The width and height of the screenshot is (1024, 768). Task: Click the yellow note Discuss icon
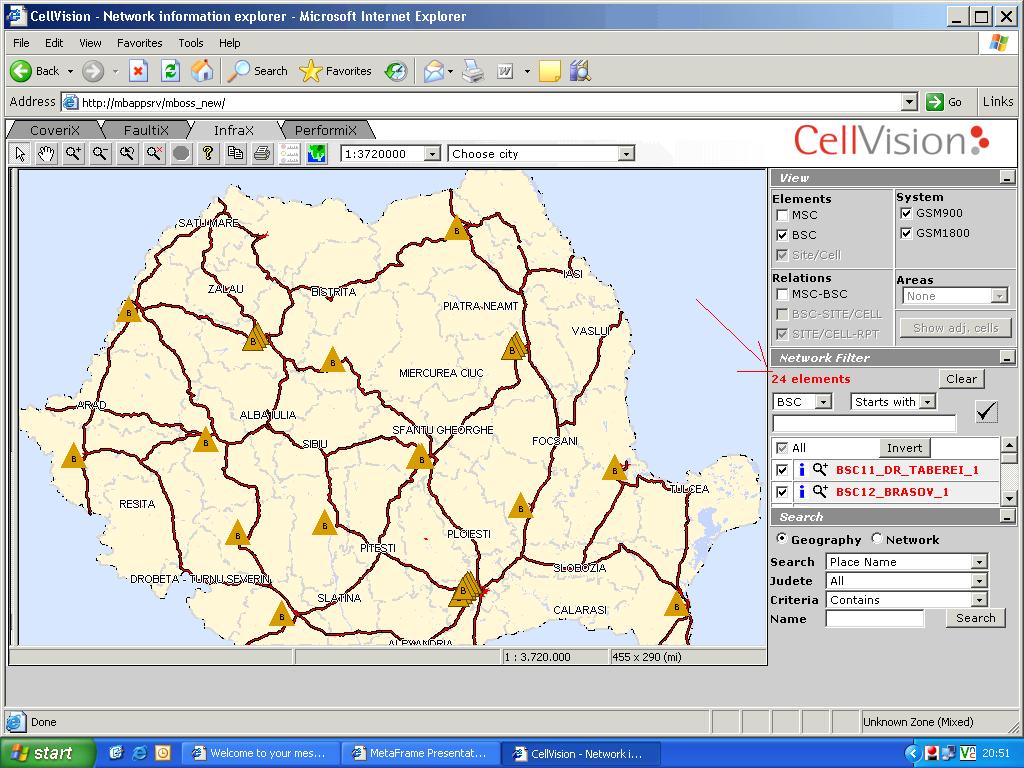coord(549,71)
